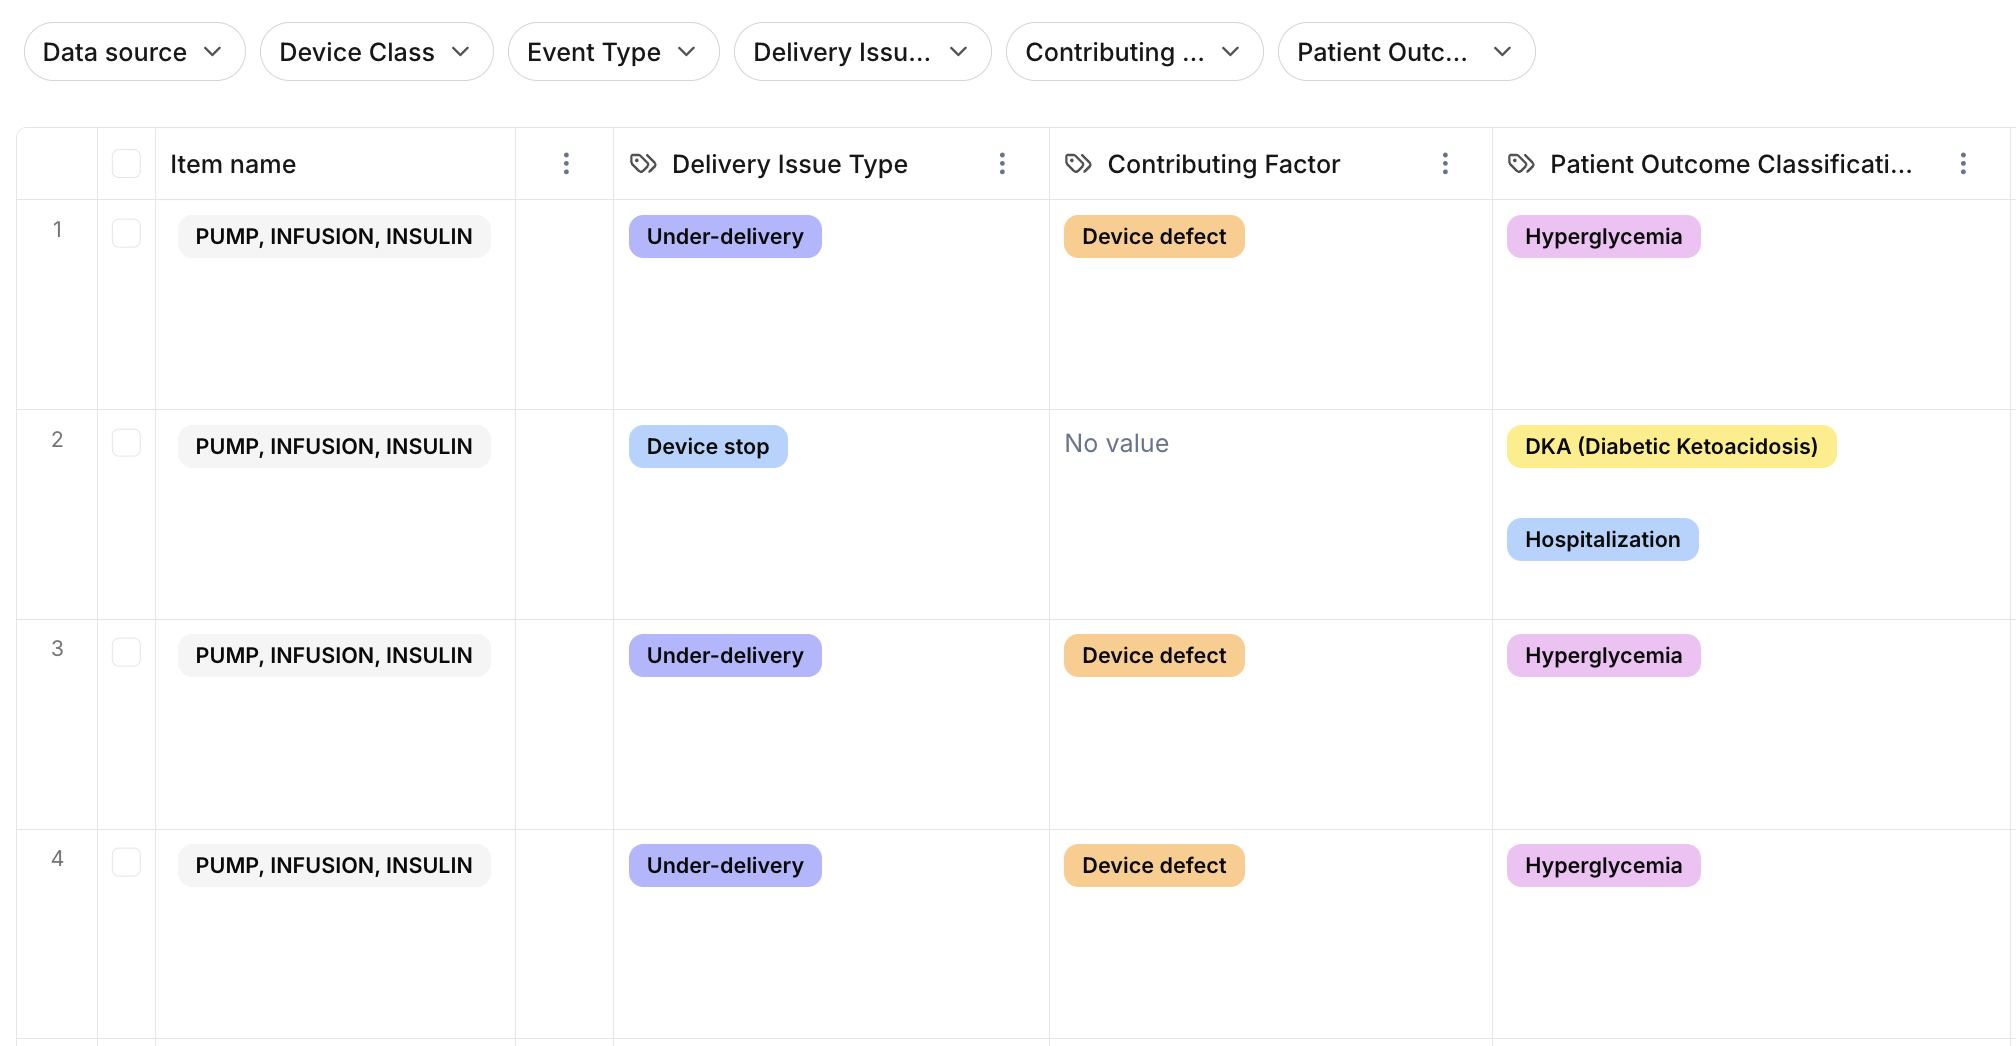Open the Device Class filter dropdown
Screen dimensions: 2016x1046
(376, 52)
